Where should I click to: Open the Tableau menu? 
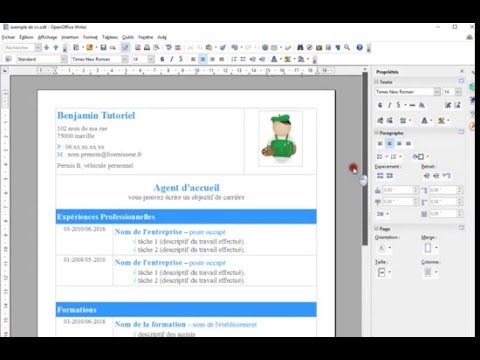tap(110, 37)
